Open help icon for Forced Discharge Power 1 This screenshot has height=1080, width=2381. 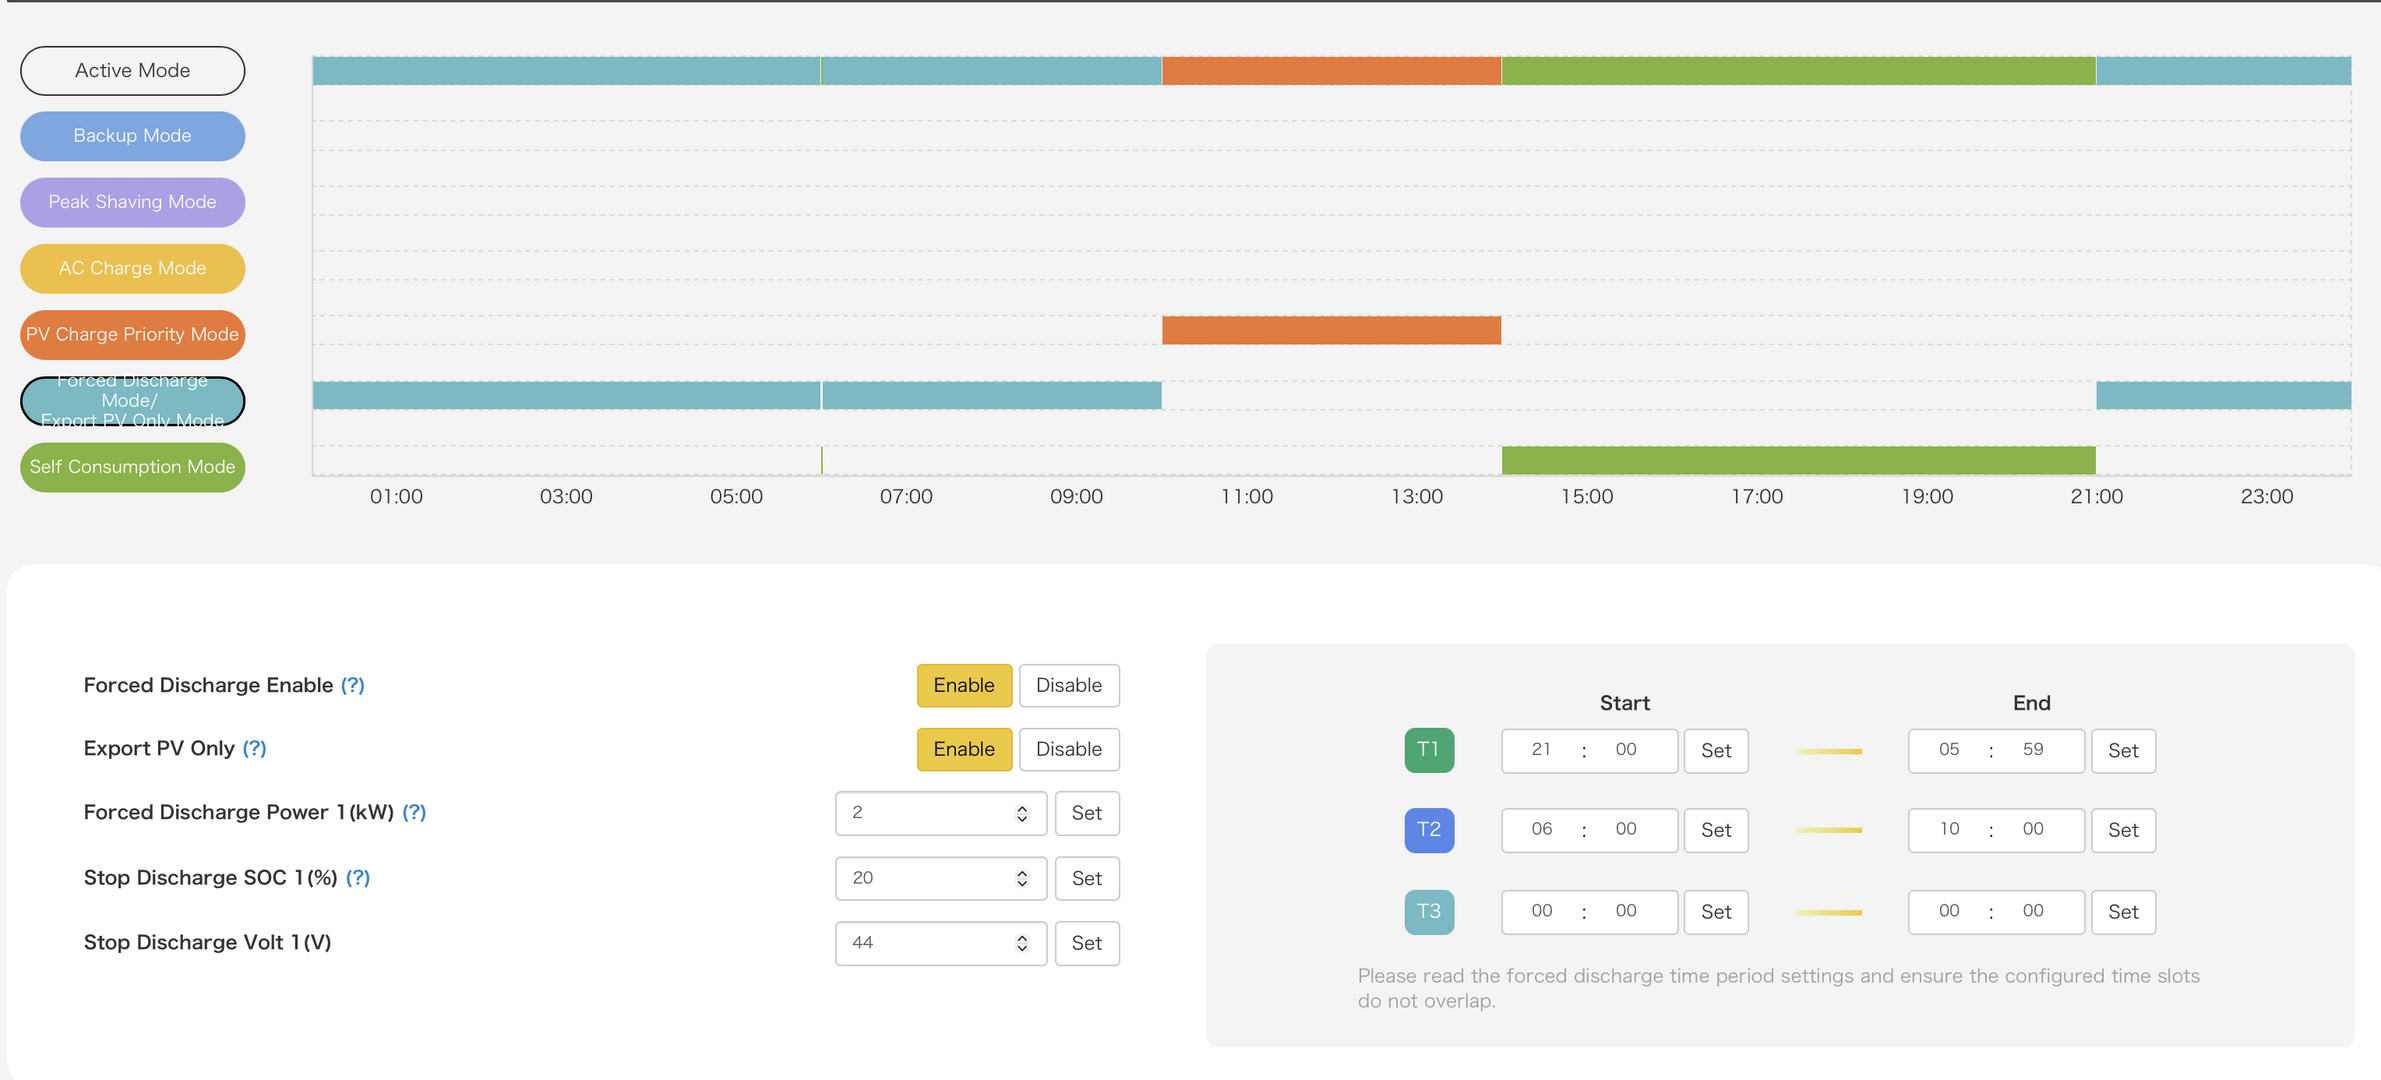coord(414,812)
